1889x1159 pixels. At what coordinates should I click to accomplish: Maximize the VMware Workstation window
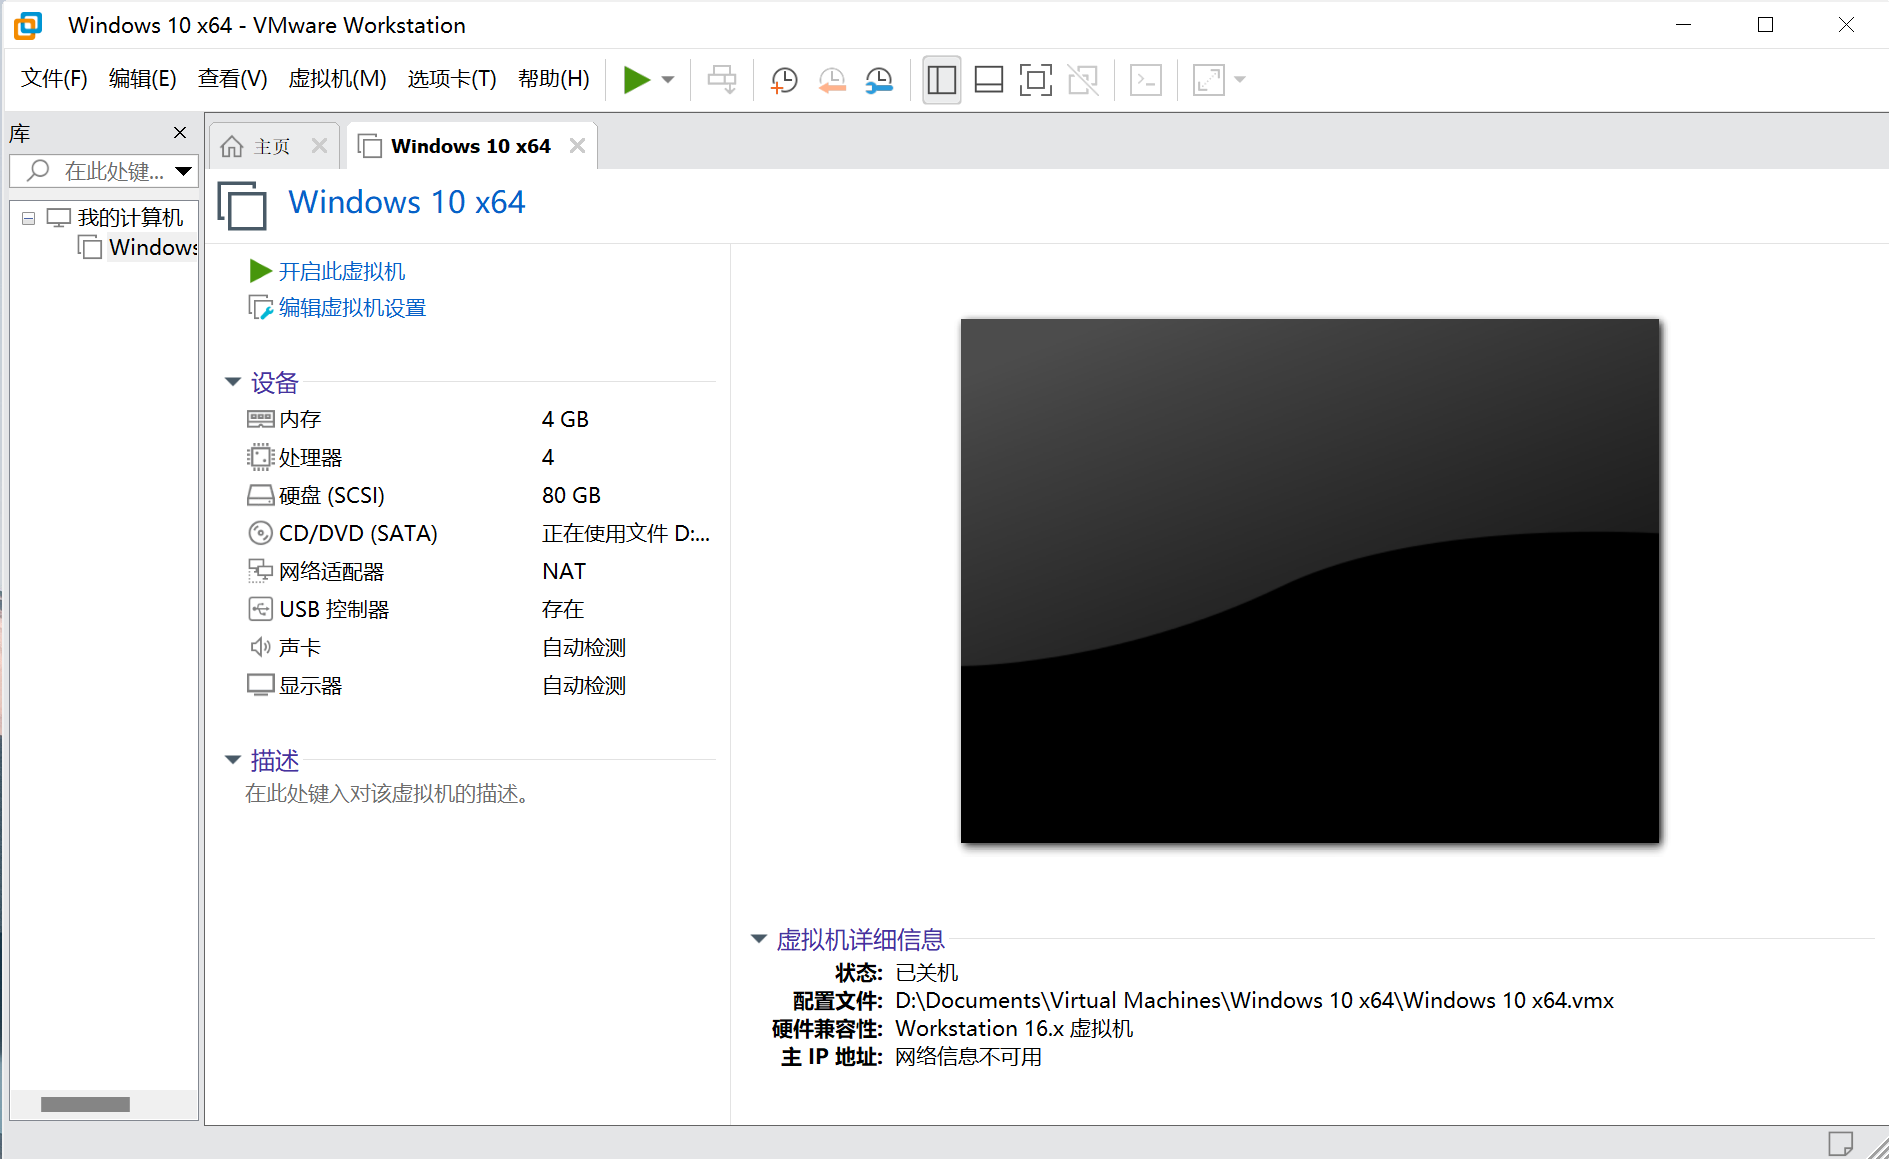1766,25
